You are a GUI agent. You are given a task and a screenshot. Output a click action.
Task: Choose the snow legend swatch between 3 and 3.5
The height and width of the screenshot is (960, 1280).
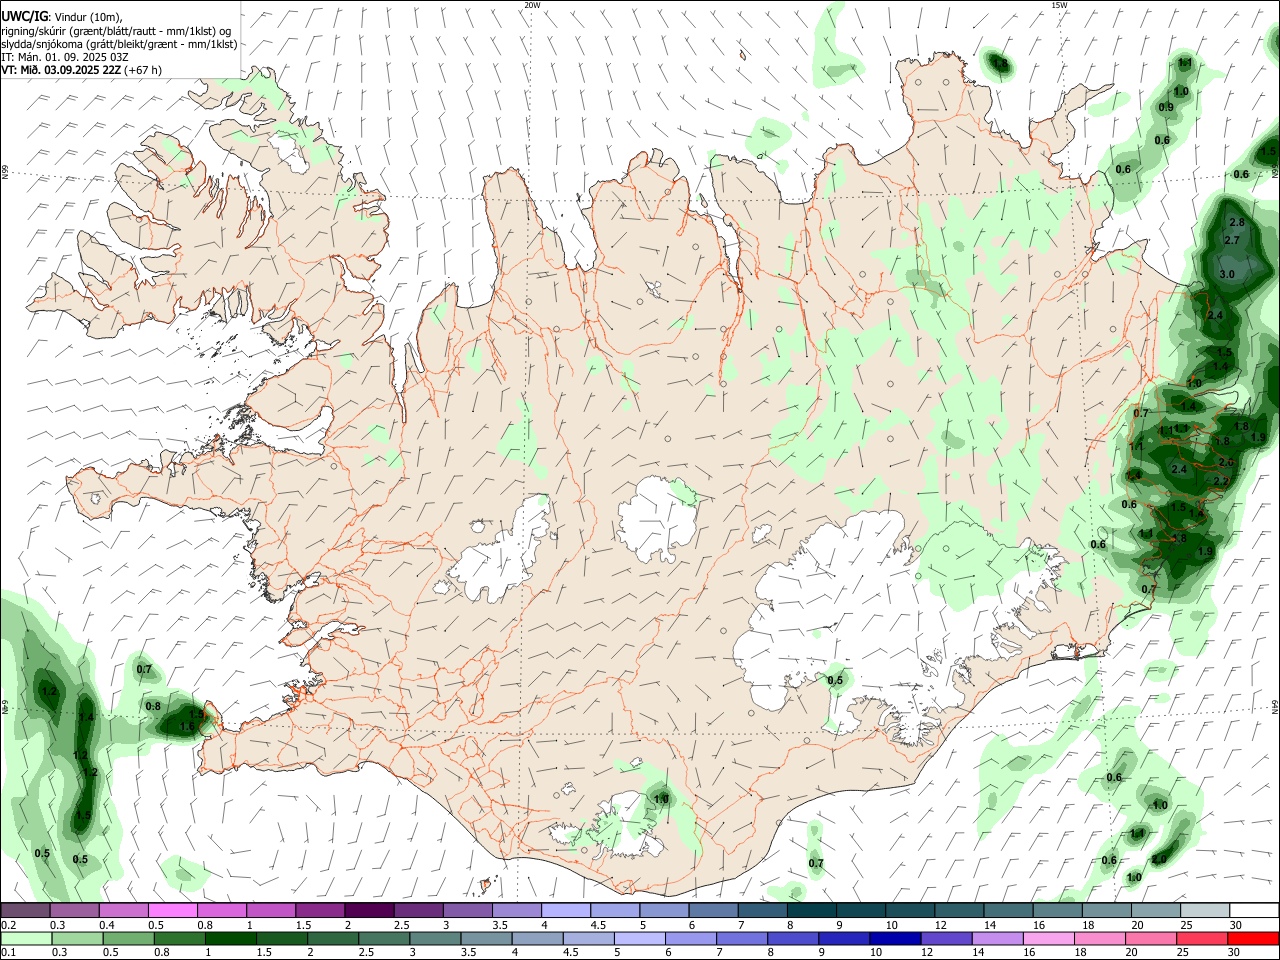coord(467,910)
